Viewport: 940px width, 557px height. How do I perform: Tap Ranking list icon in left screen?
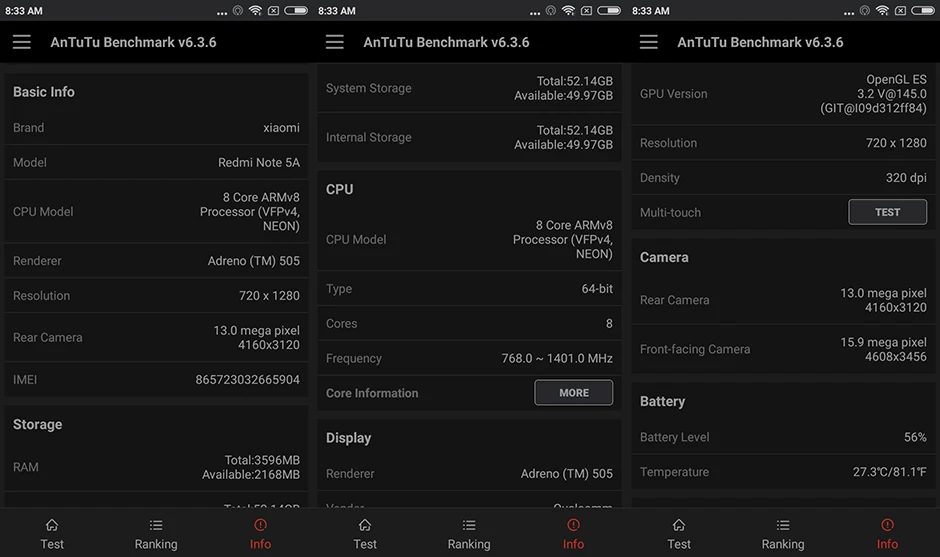pyautogui.click(x=156, y=525)
